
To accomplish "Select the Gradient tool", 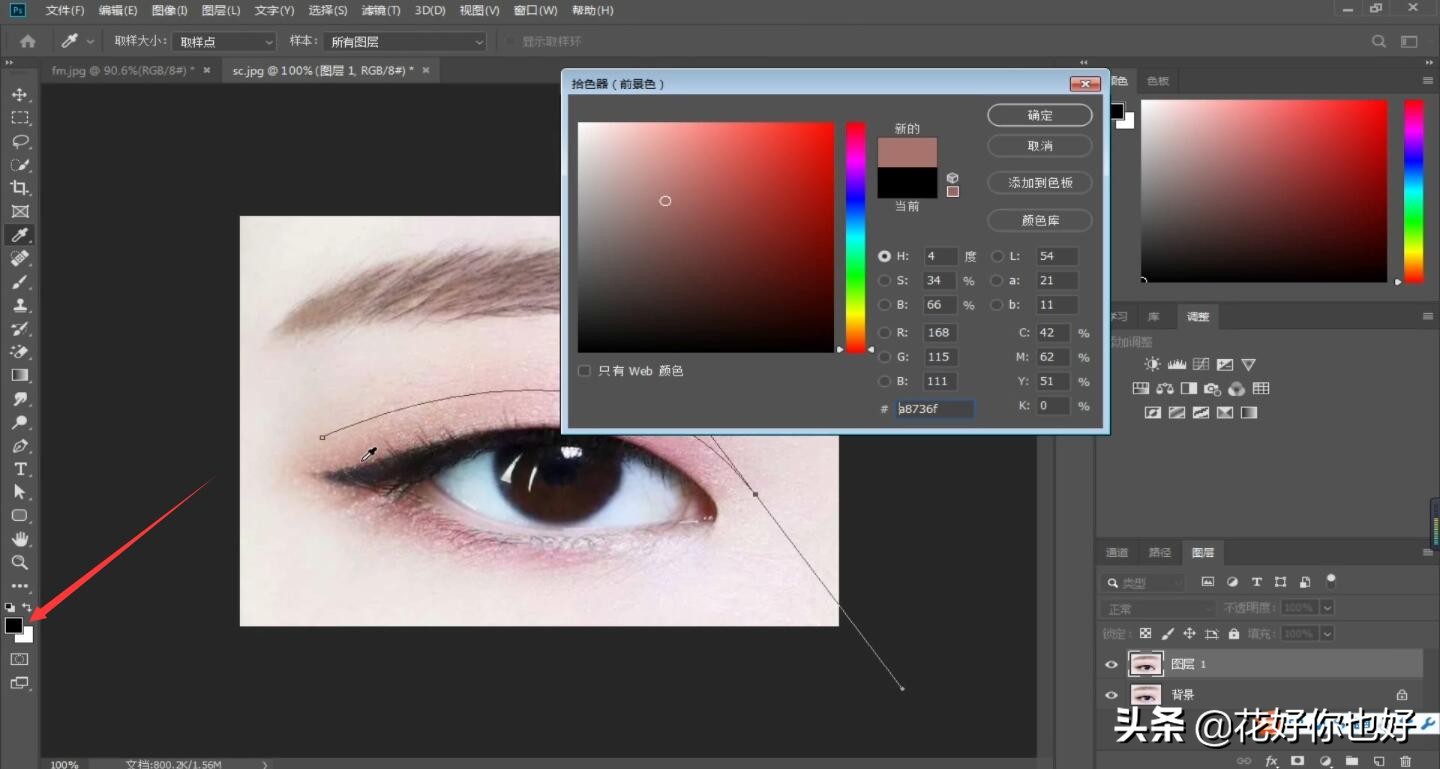I will (19, 375).
